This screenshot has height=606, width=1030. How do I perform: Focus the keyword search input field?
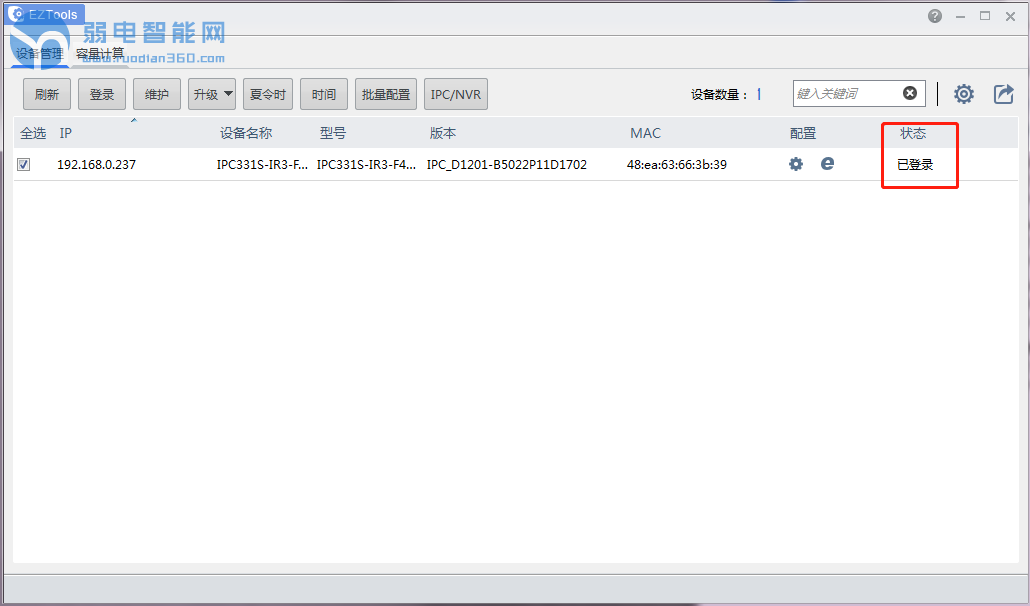tap(846, 94)
